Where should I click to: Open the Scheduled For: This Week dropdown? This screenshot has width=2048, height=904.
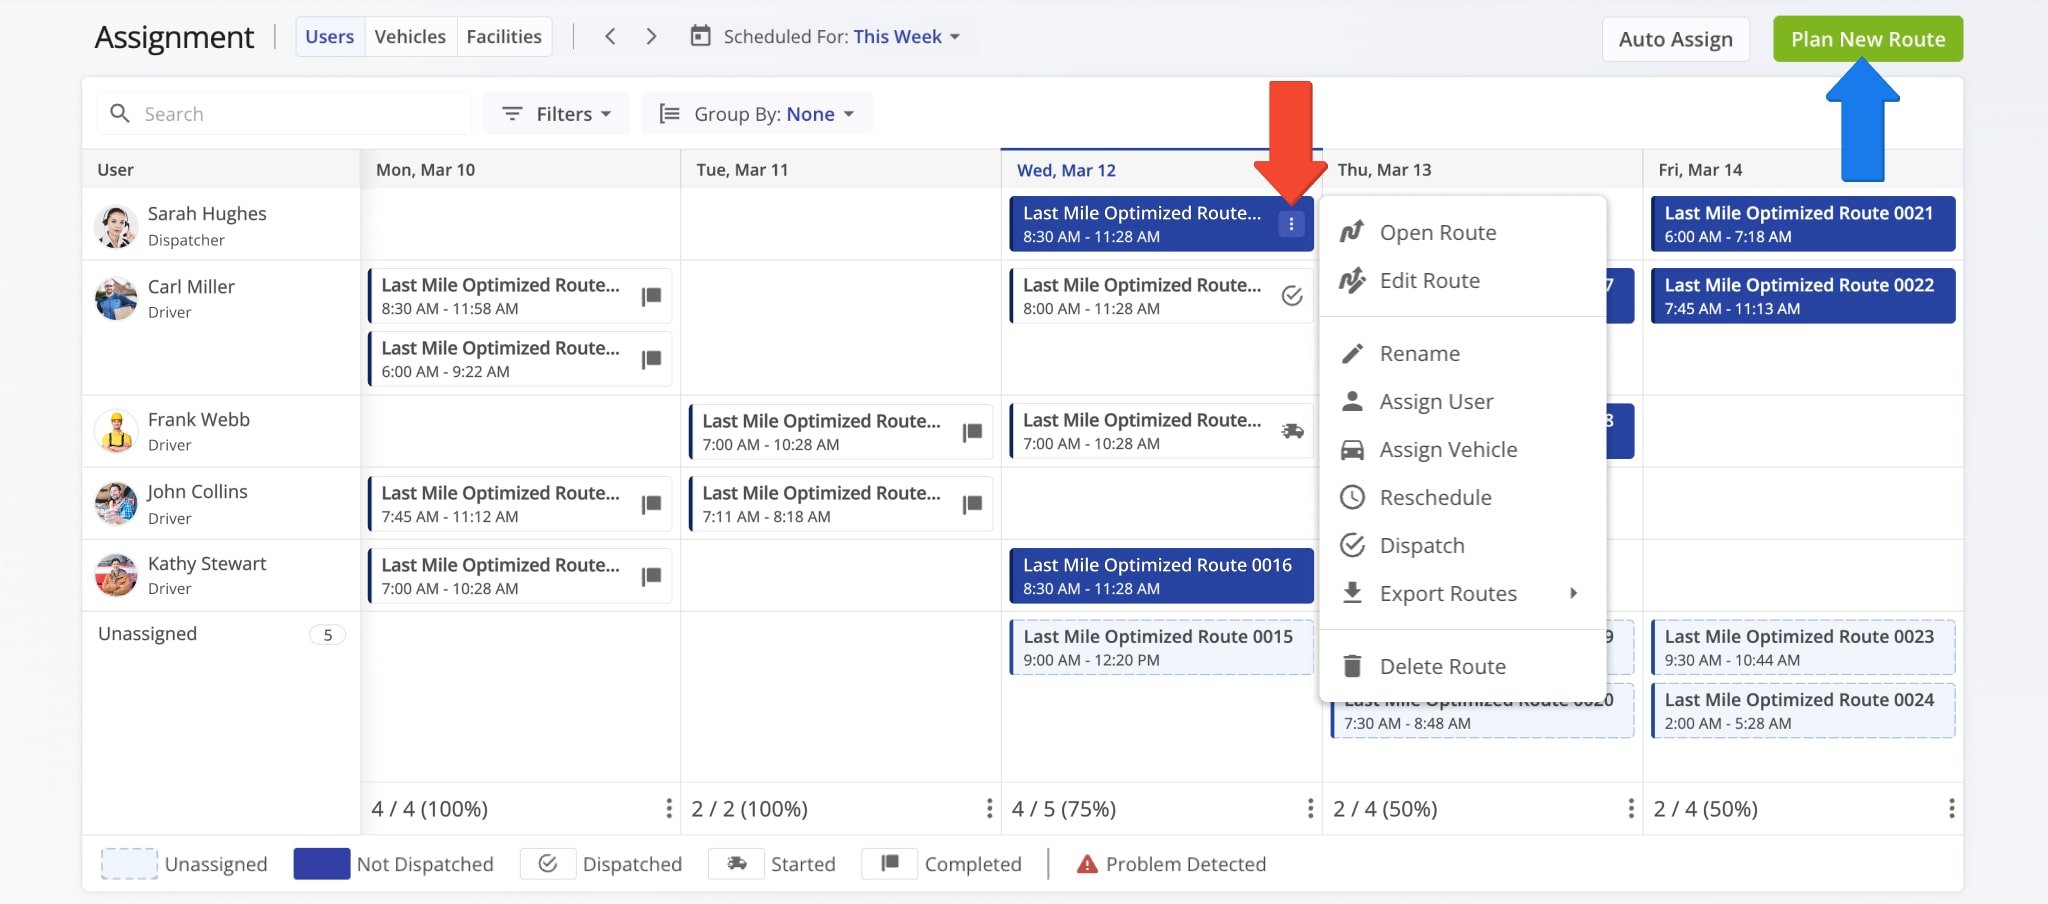pyautogui.click(x=899, y=36)
